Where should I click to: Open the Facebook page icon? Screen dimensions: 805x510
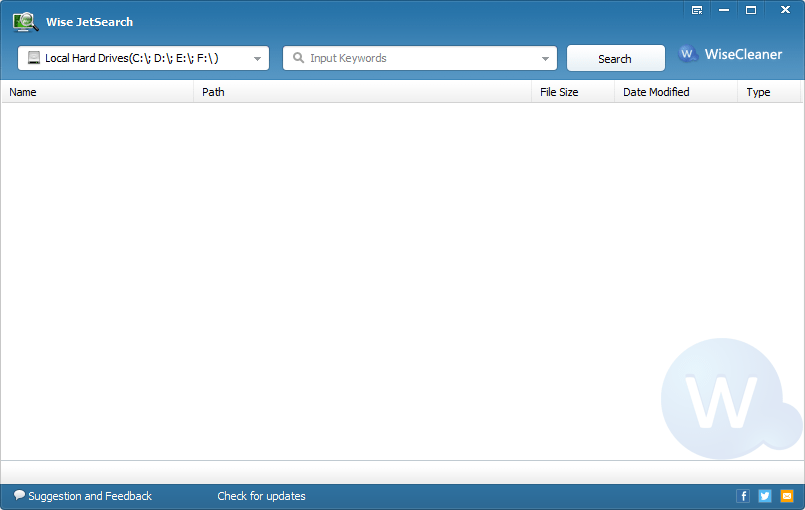743,496
